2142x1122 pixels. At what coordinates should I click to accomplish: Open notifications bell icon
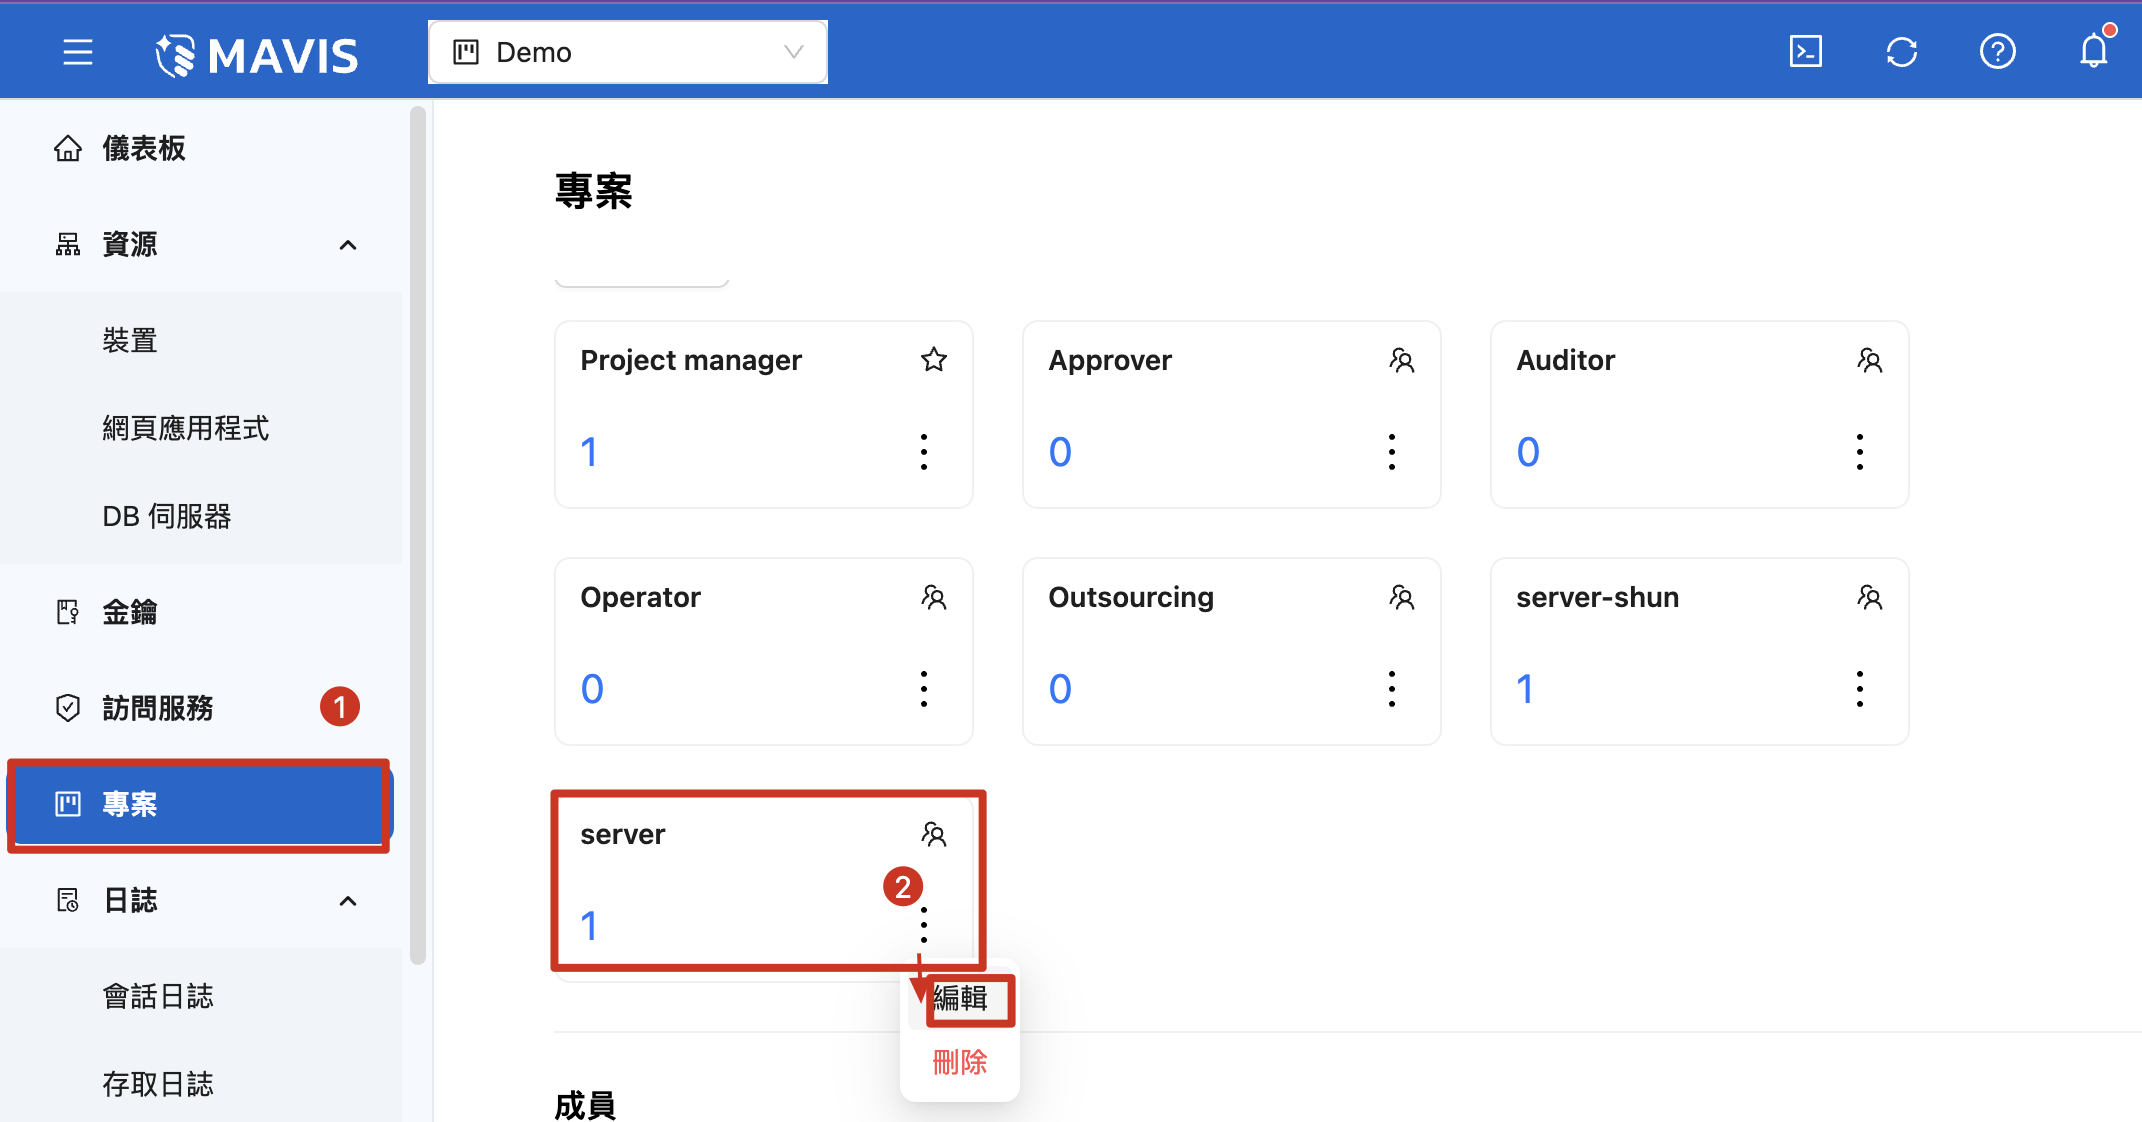[2093, 51]
